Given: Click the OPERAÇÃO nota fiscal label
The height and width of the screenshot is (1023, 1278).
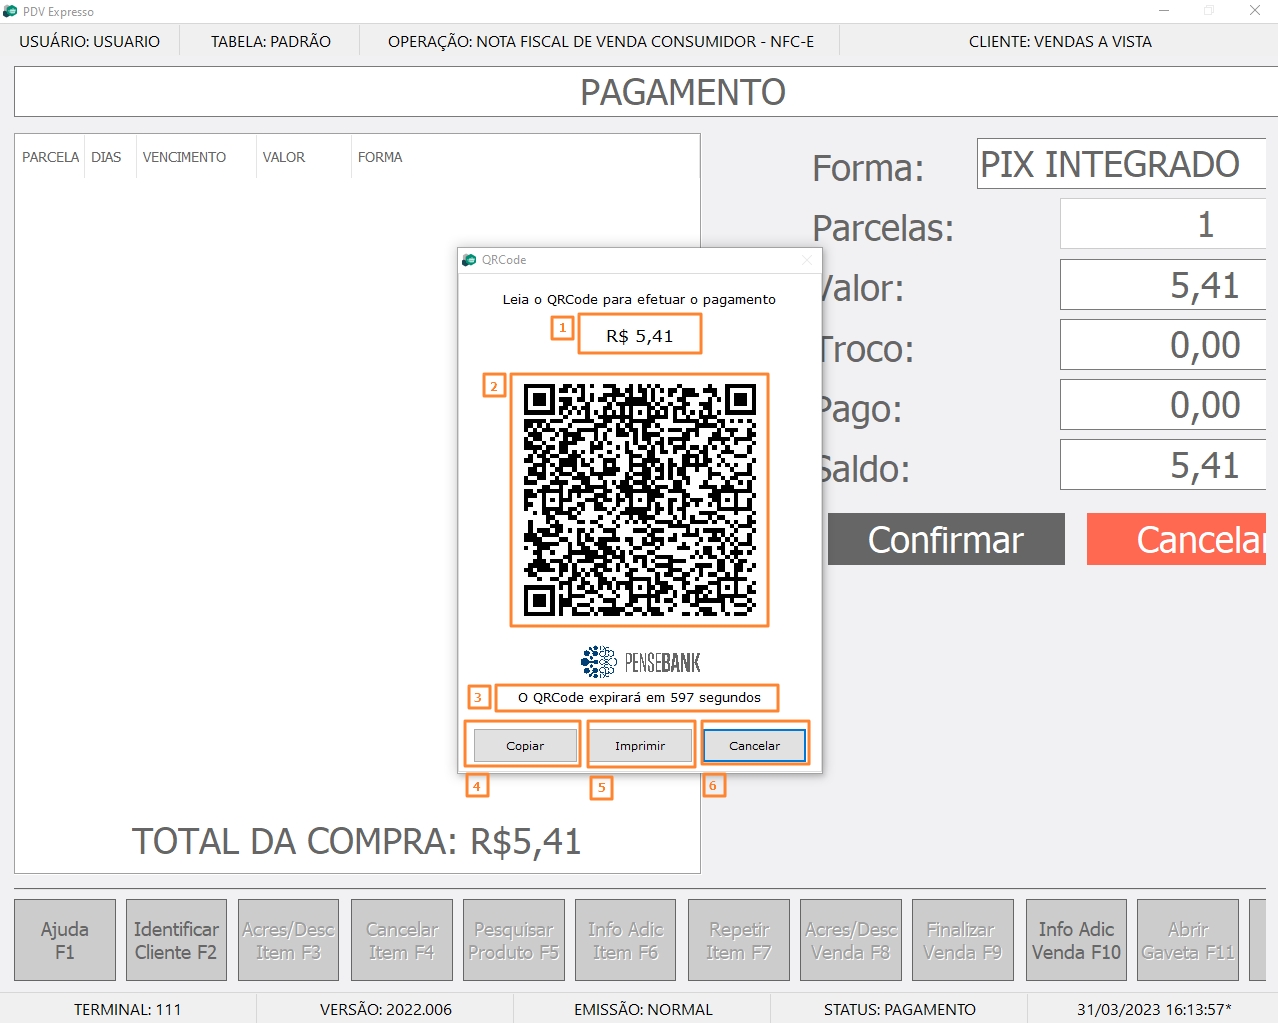Looking at the screenshot, I should click(601, 42).
